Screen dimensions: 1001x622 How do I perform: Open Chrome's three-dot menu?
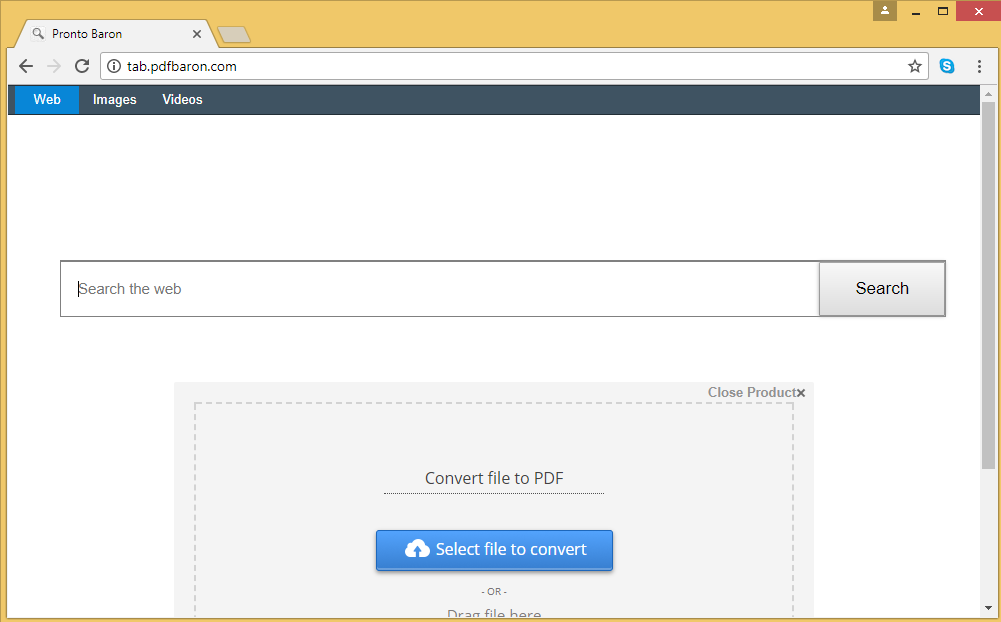point(979,66)
